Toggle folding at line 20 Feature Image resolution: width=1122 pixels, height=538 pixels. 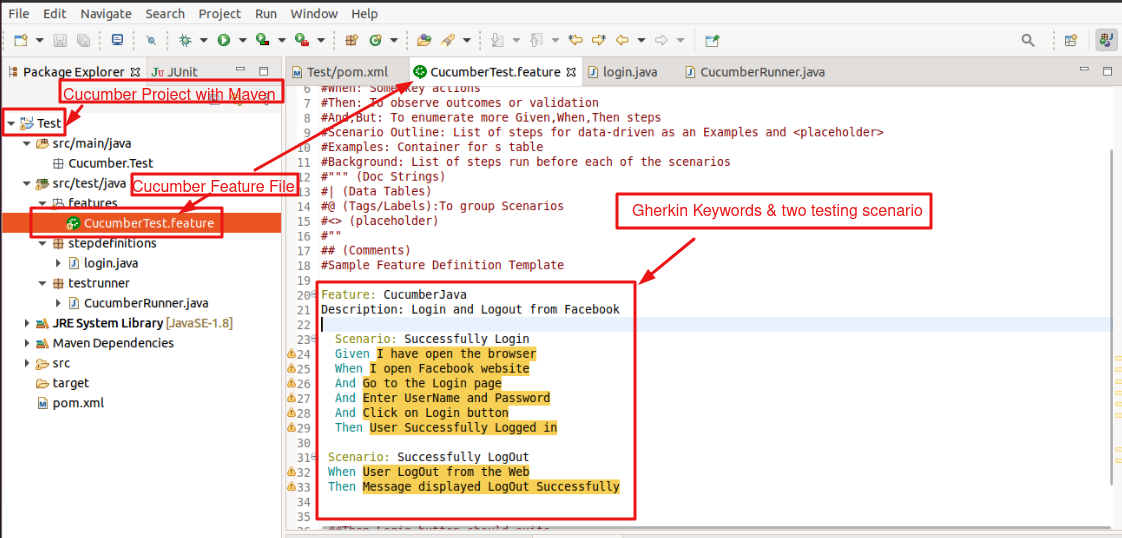click(313, 295)
